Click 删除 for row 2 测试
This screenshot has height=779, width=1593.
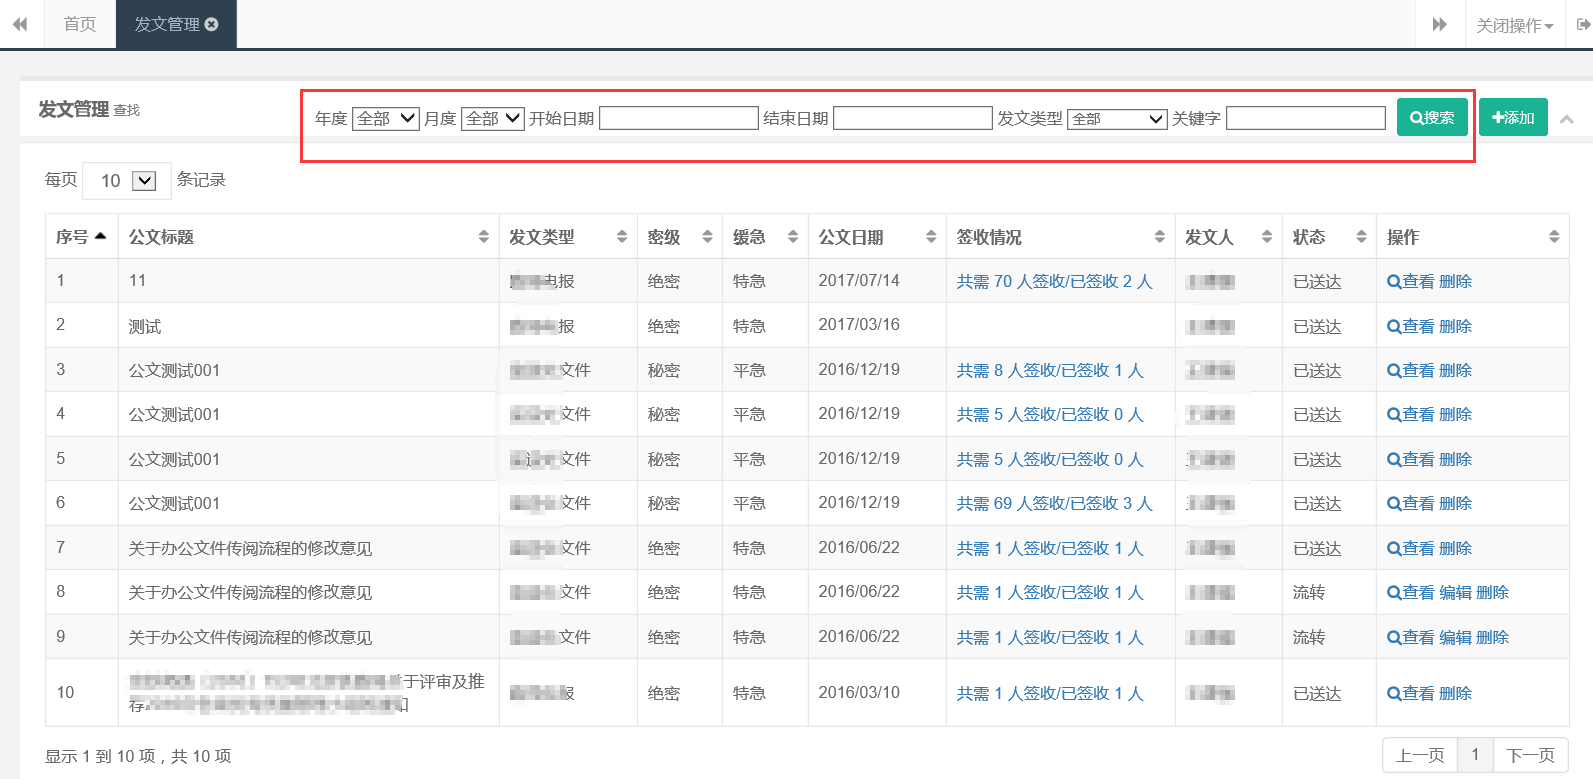click(1456, 326)
